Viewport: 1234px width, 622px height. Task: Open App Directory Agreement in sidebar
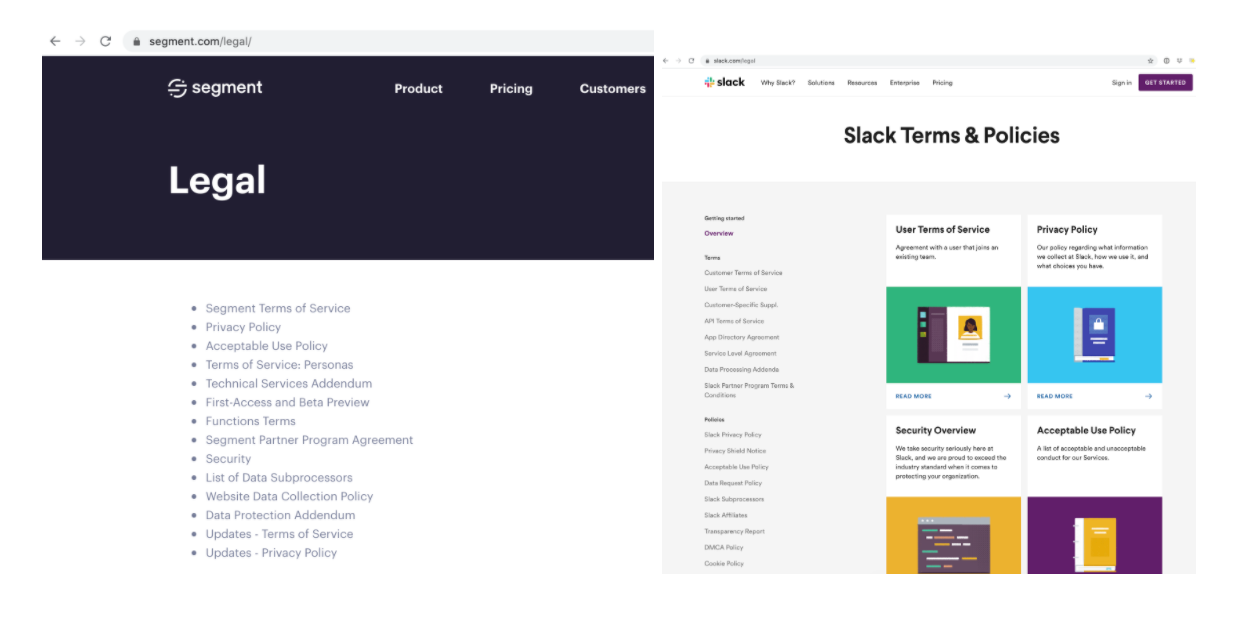point(742,337)
